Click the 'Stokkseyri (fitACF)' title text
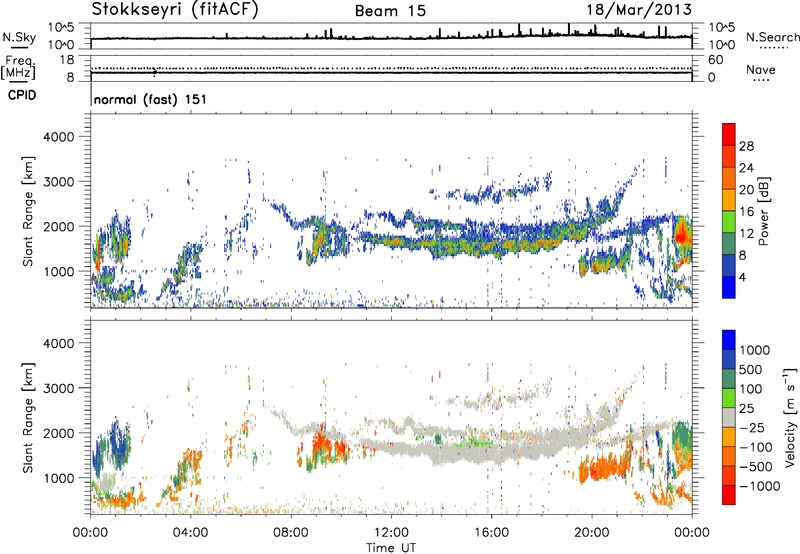The height and width of the screenshot is (554, 800). (x=175, y=10)
